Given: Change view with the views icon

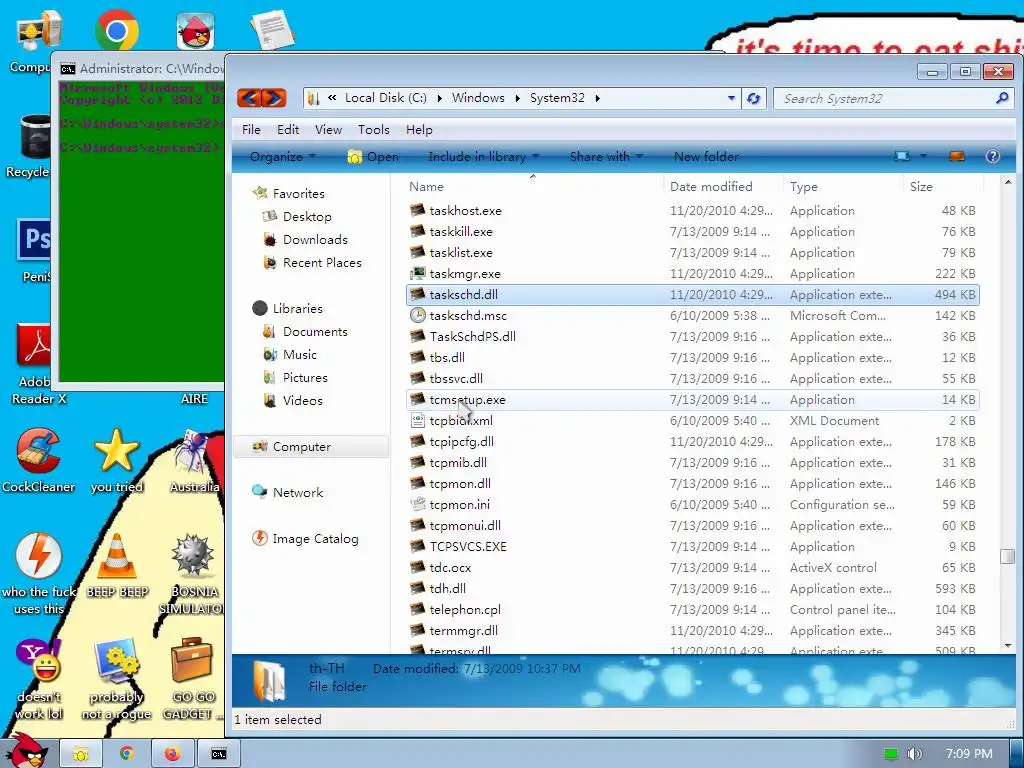Looking at the screenshot, I should 902,157.
